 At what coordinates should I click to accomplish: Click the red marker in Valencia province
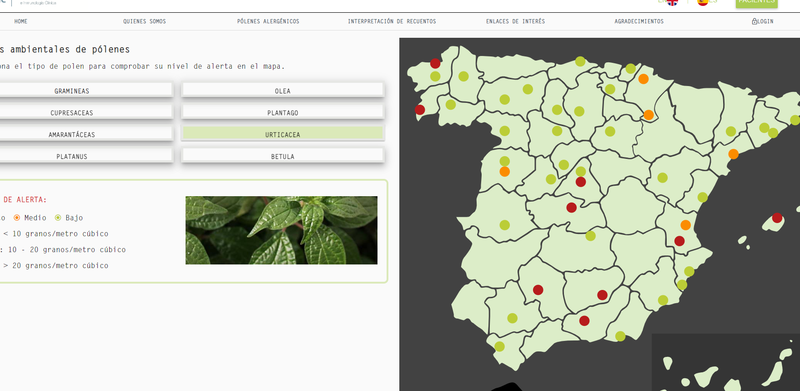coord(679,241)
